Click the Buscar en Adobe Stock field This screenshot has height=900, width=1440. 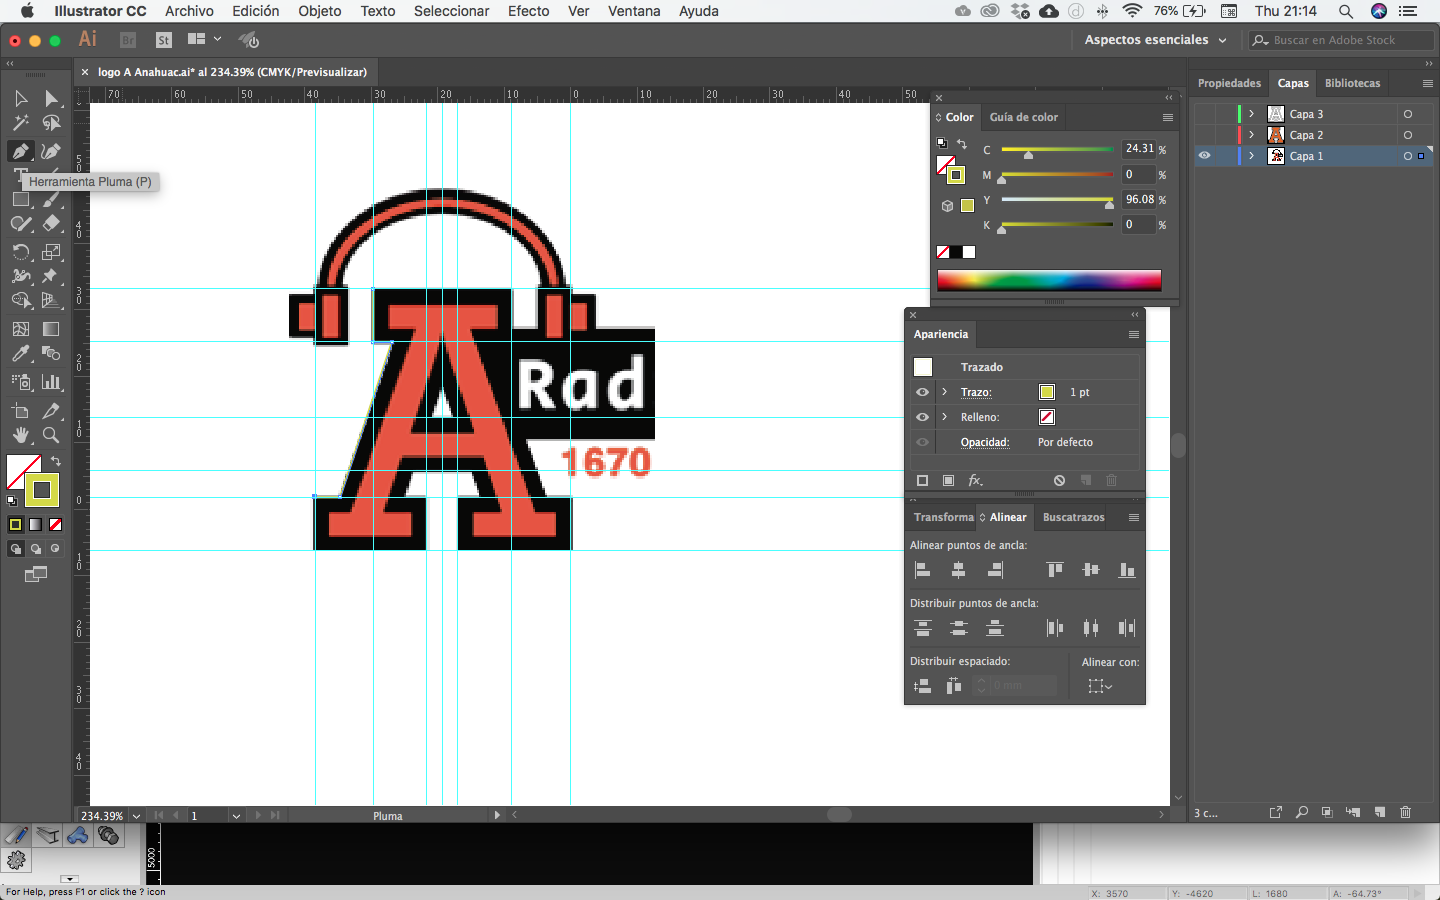[x=1342, y=40]
